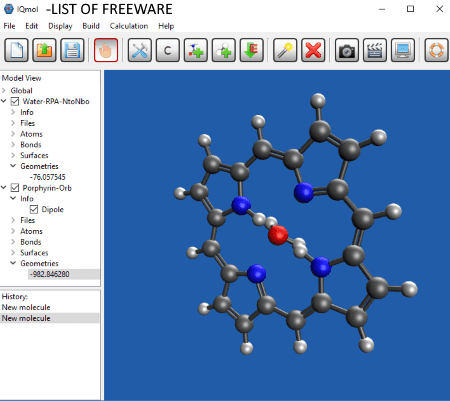Screen dimensions: 450x401
Task: Click the movie clapperboard record icon
Action: (375, 50)
